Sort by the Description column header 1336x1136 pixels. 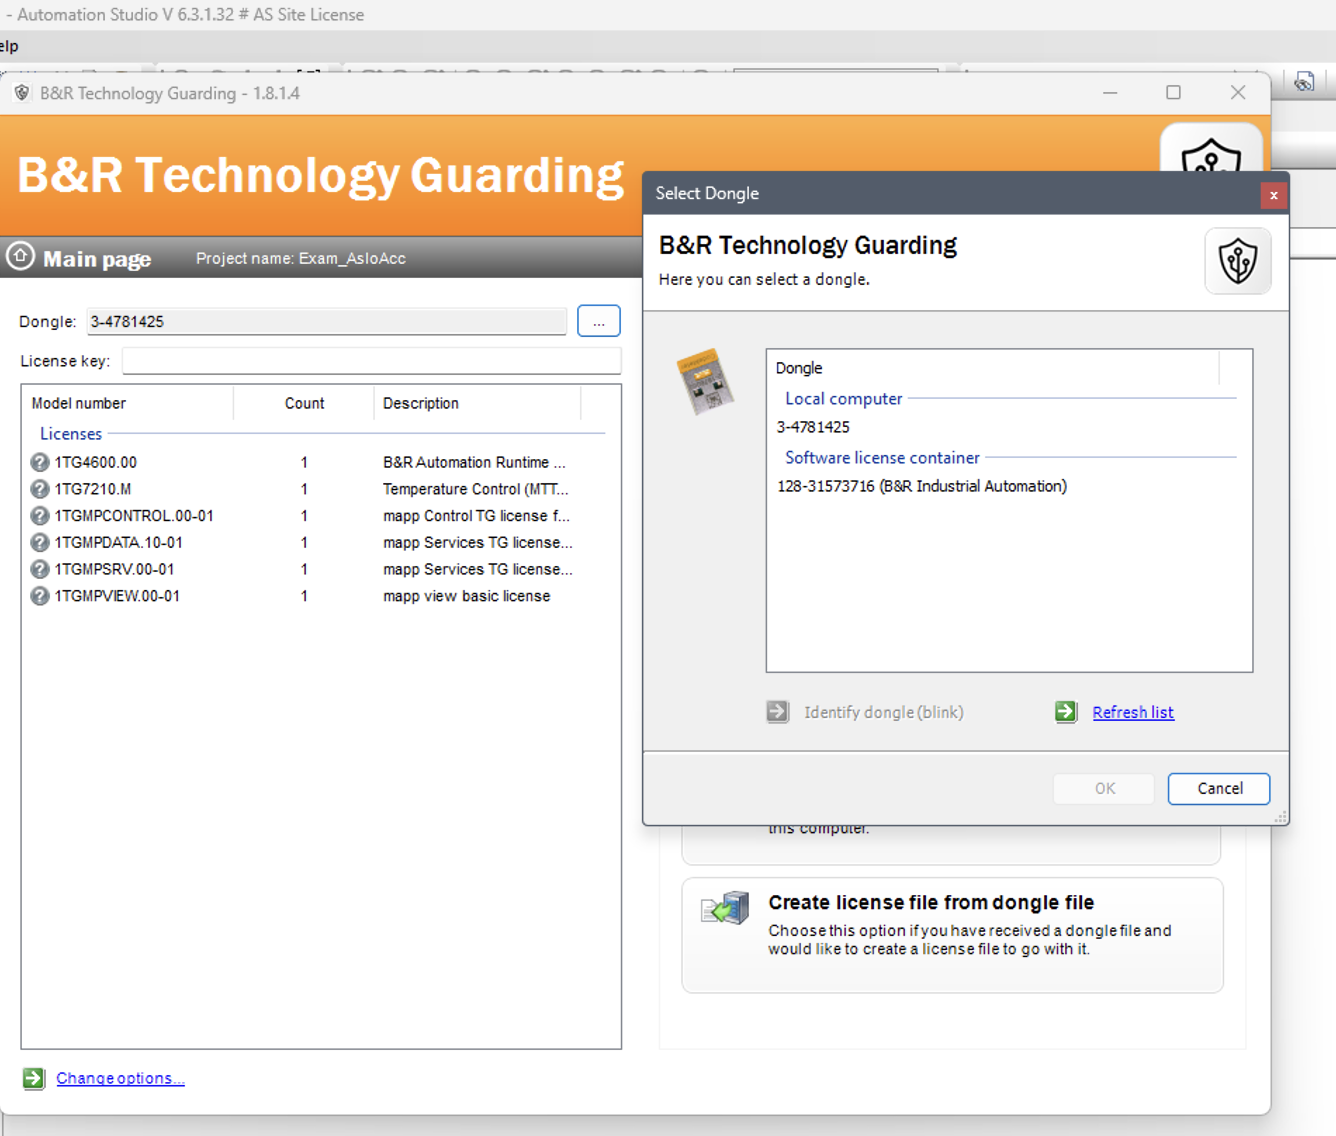[477, 403]
